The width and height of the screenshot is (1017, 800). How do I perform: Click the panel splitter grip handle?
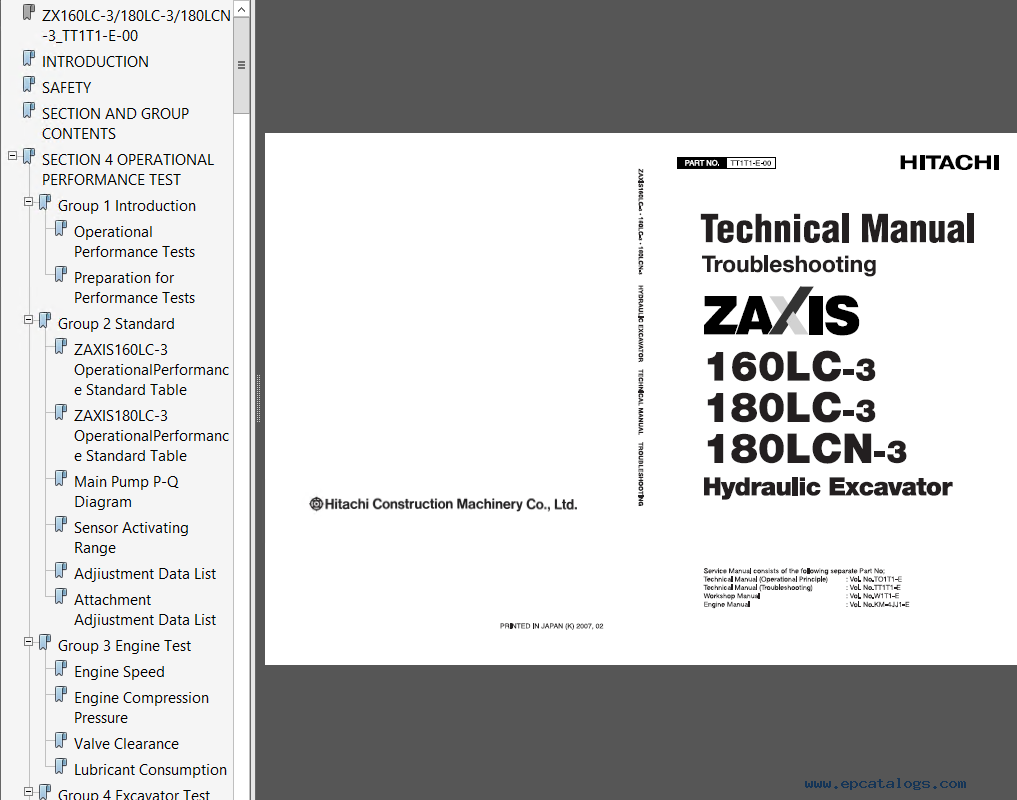click(x=258, y=400)
